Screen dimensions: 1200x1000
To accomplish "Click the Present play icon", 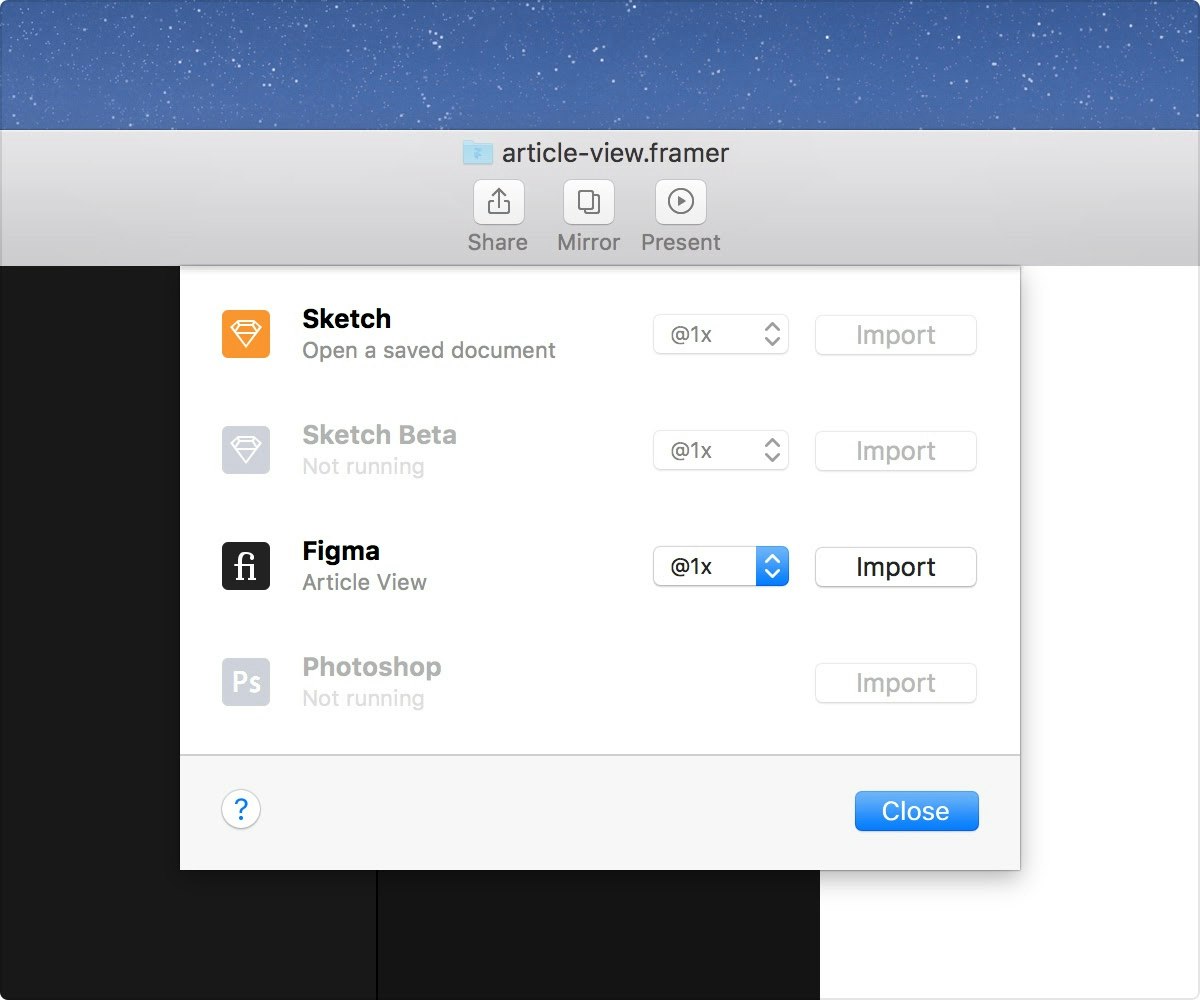I will 681,203.
